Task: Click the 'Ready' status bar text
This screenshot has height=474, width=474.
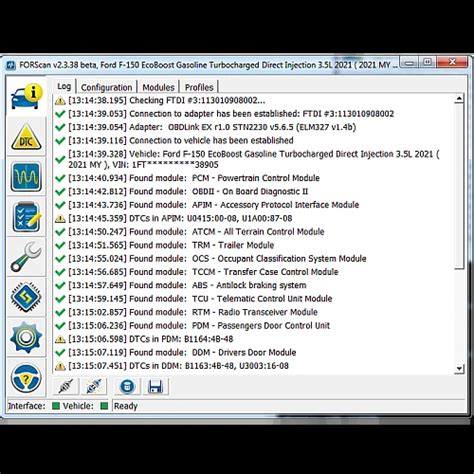Action: (126, 406)
